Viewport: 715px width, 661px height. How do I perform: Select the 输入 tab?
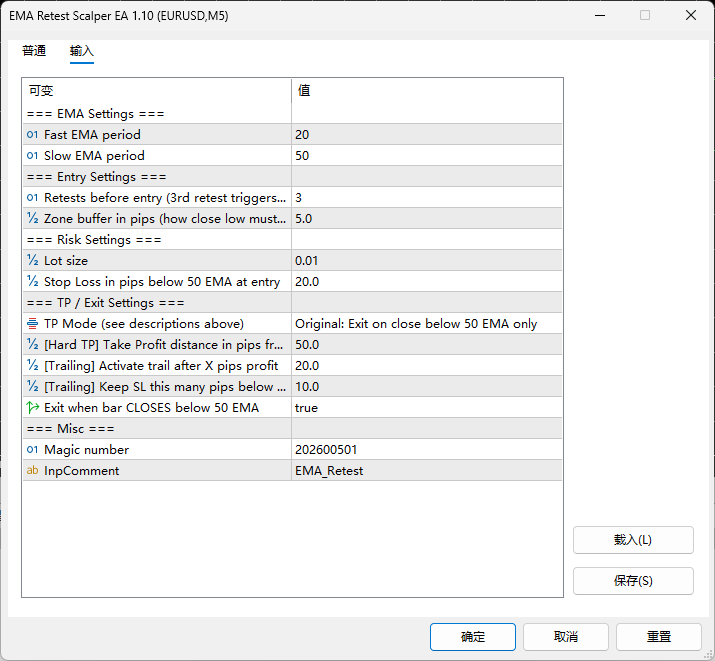tap(82, 51)
